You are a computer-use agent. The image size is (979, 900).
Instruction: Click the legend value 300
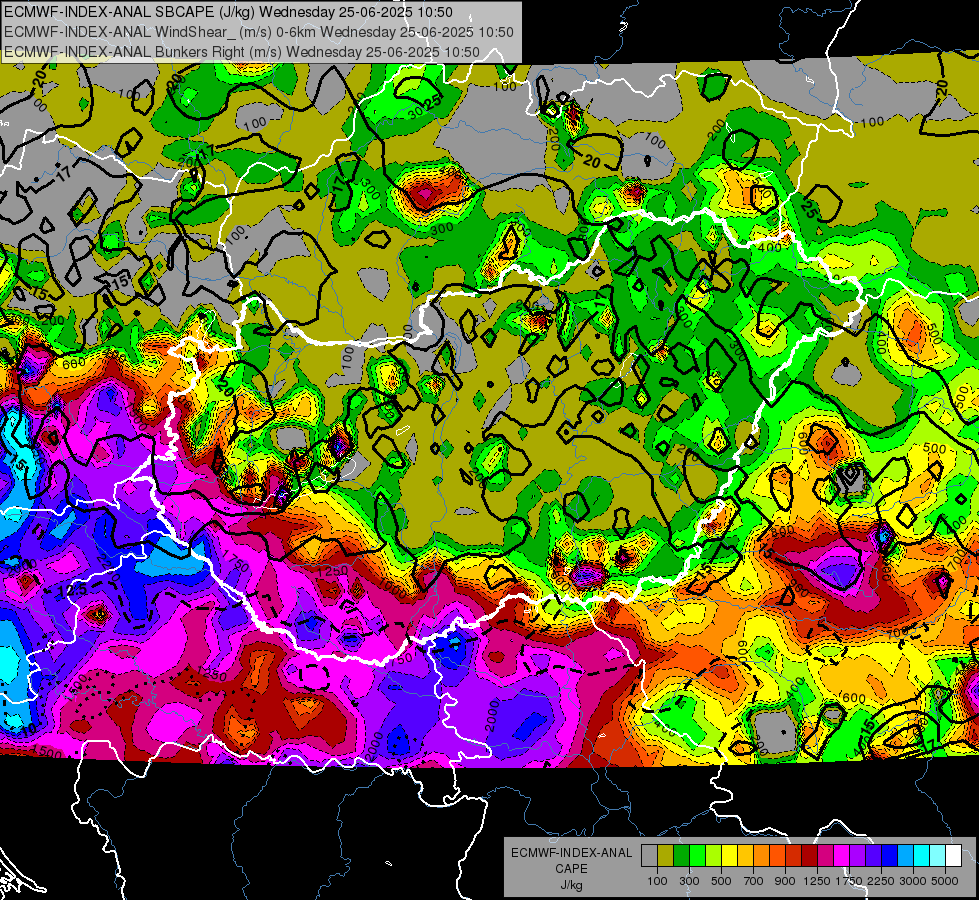689,881
